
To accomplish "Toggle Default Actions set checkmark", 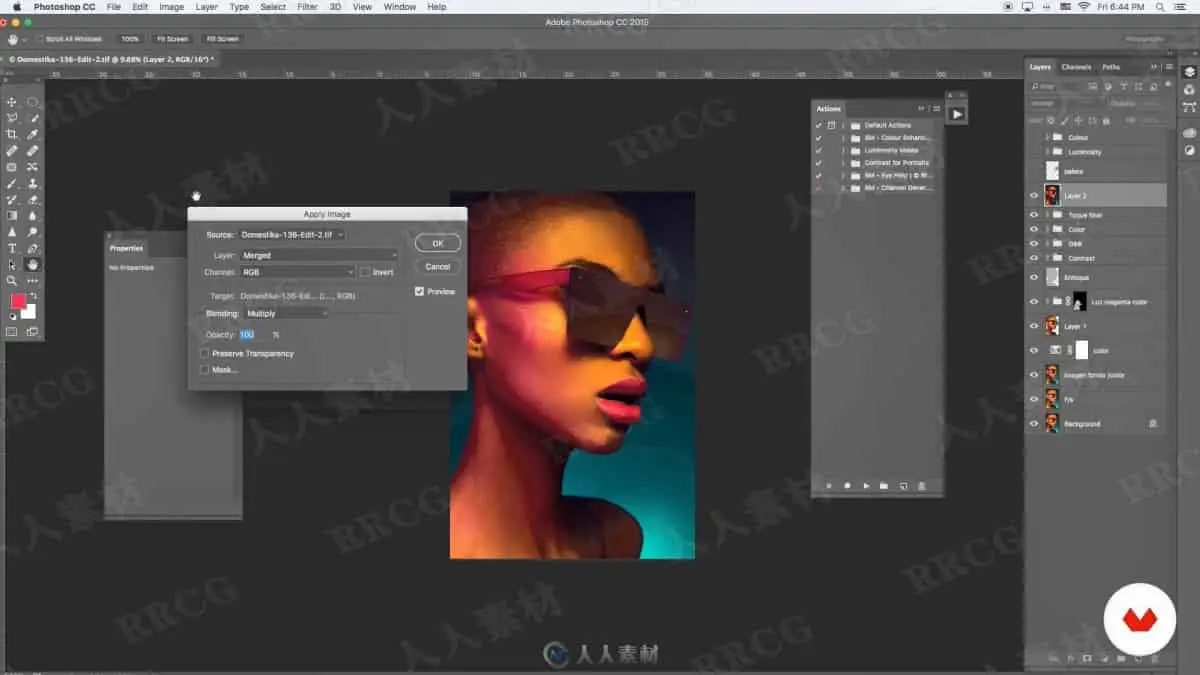I will [x=819, y=125].
